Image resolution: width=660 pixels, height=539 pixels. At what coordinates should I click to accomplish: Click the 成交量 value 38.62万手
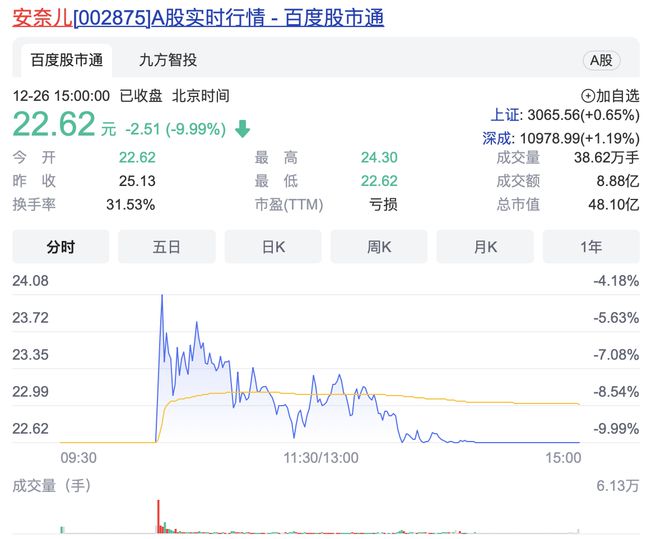tap(607, 157)
